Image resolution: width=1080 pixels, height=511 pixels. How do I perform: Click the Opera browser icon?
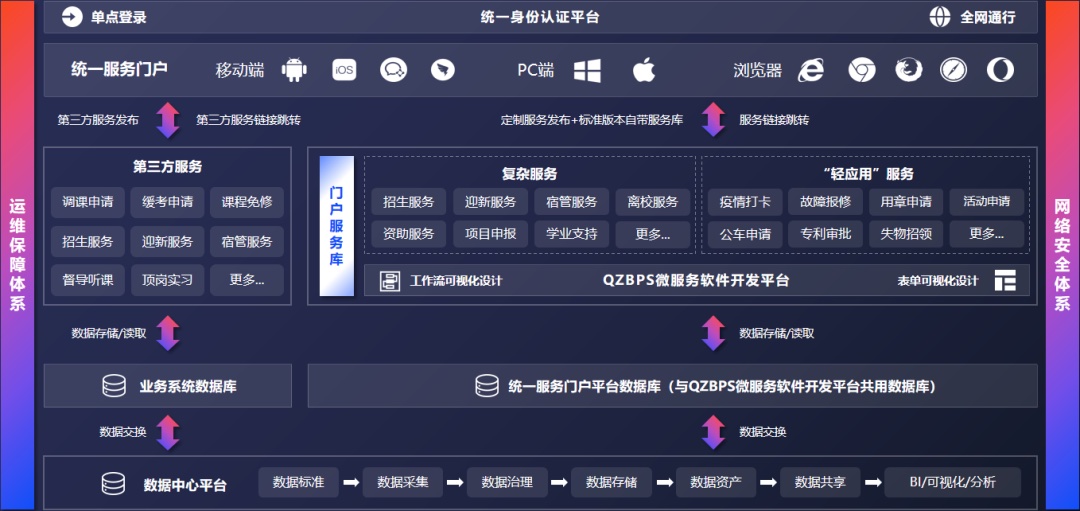1000,70
